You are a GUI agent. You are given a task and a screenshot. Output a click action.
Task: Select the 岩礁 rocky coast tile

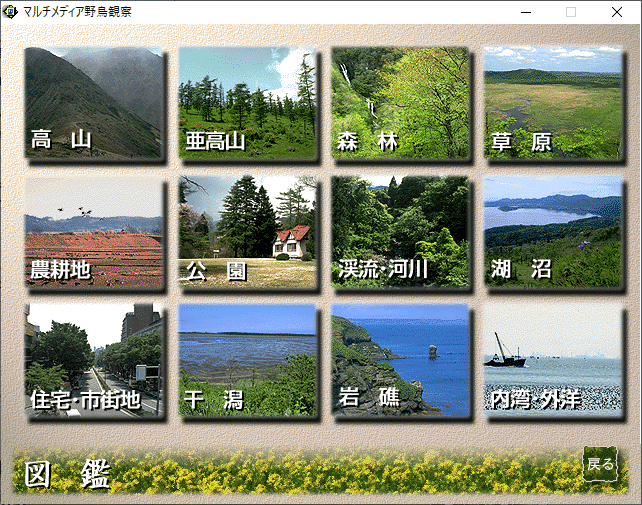(400, 360)
